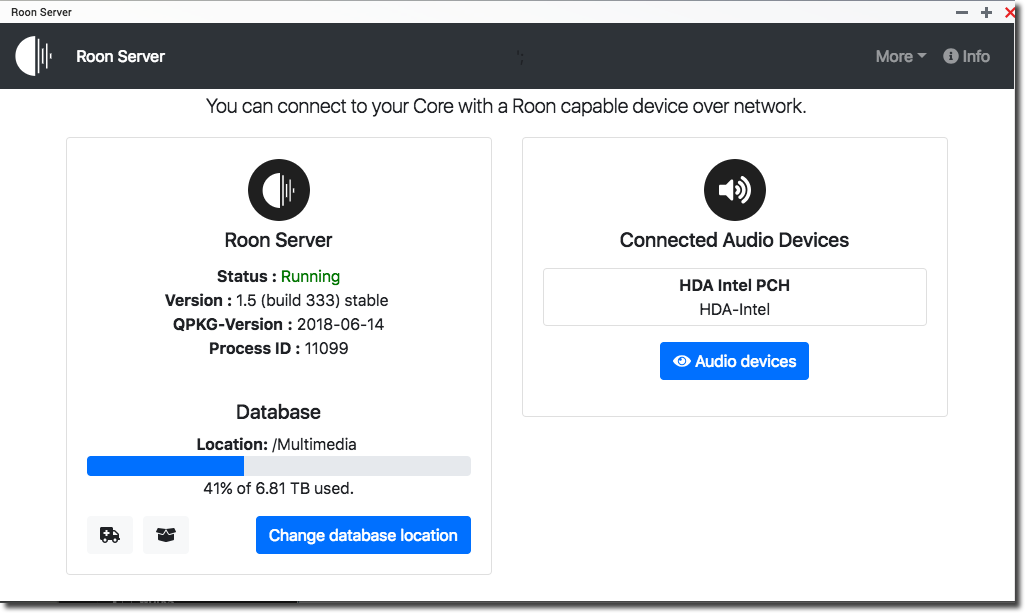The image size is (1025, 613).
Task: Click the green Running status text
Action: (x=310, y=276)
